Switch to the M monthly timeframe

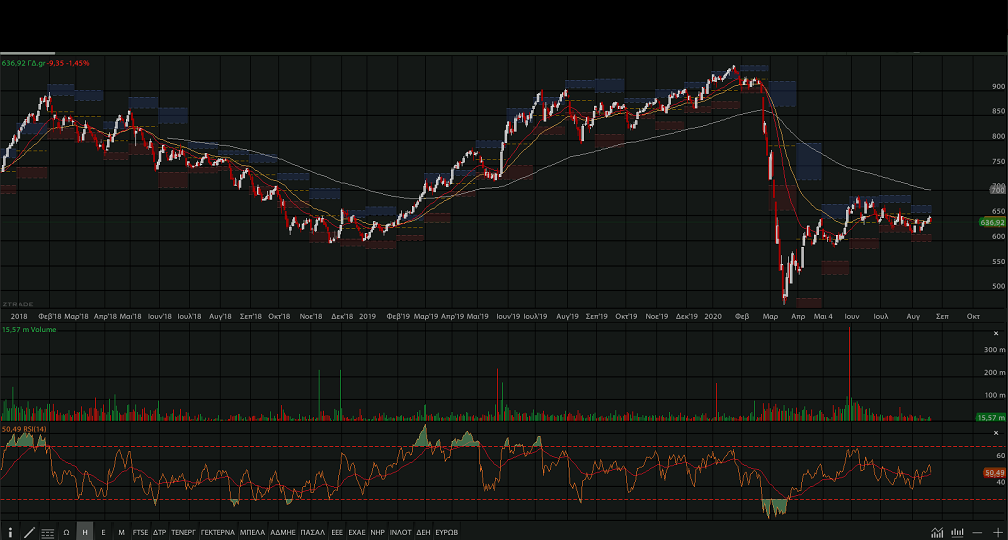(x=121, y=532)
